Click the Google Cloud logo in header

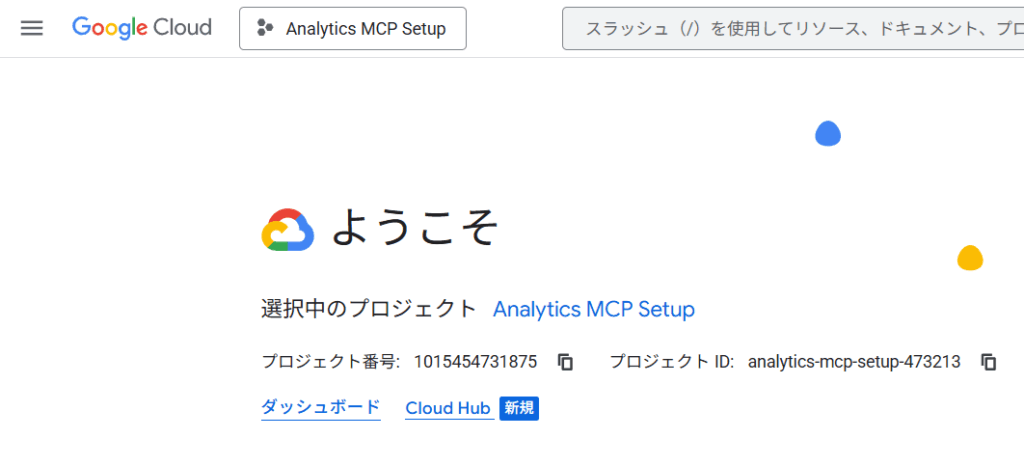[142, 28]
